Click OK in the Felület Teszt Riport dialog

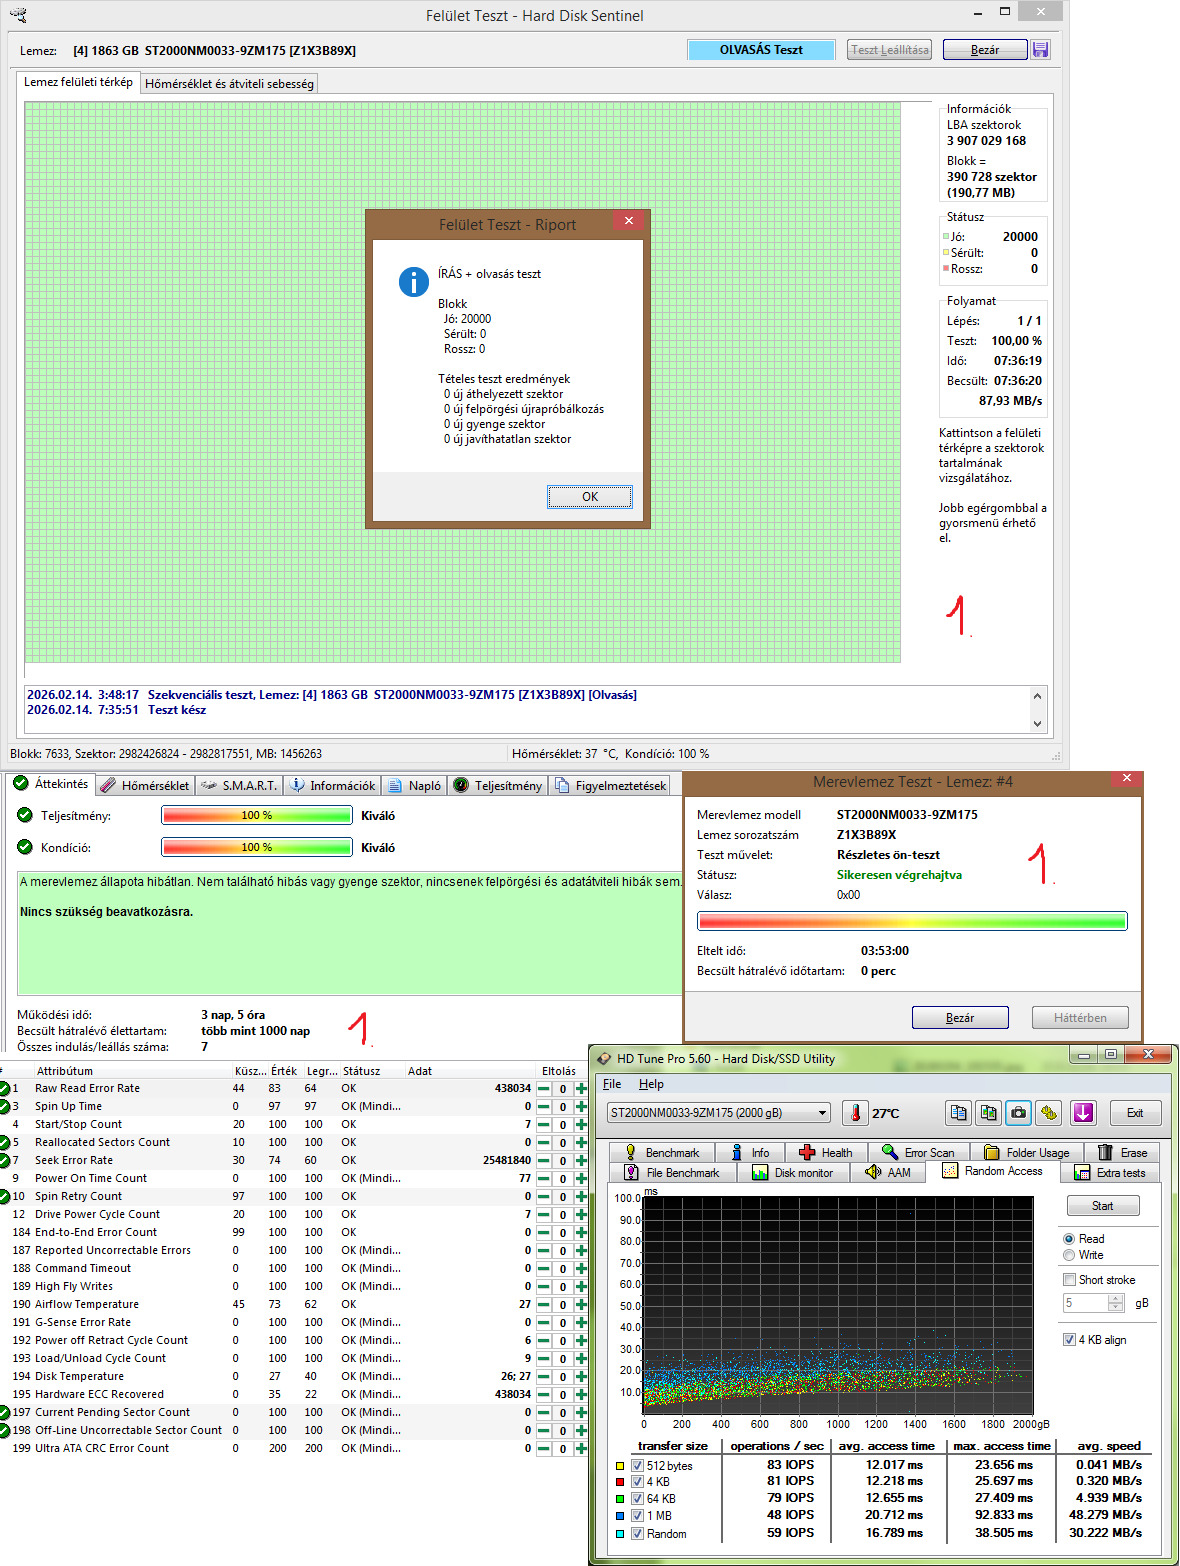click(x=590, y=497)
